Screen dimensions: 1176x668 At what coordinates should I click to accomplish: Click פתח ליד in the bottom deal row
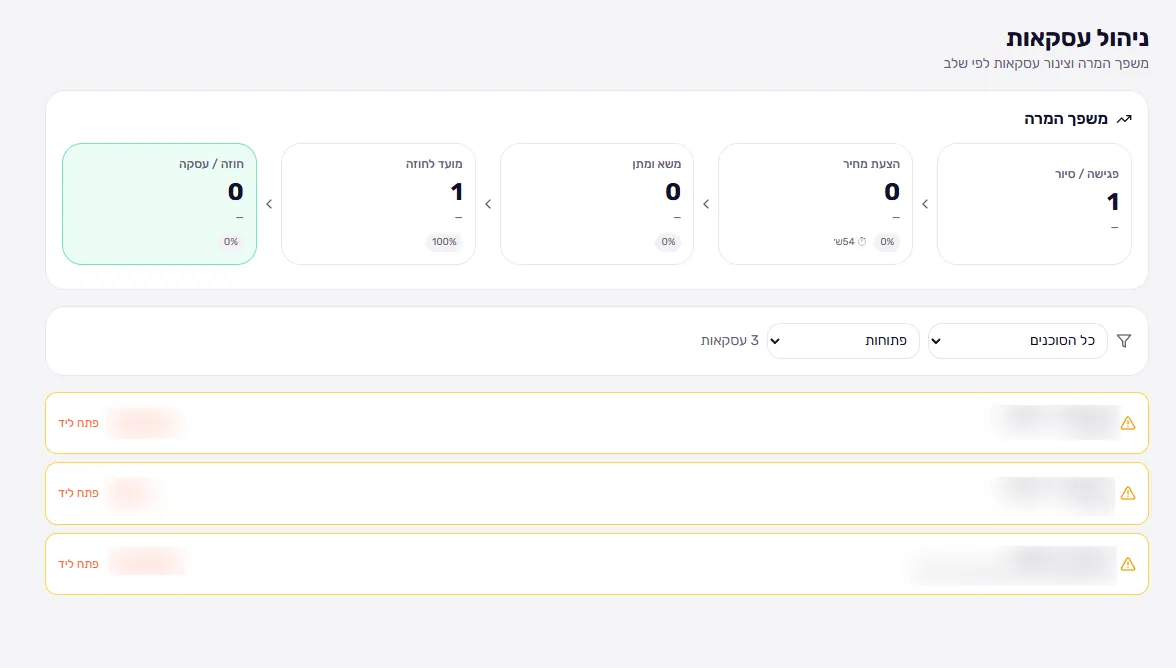79,564
